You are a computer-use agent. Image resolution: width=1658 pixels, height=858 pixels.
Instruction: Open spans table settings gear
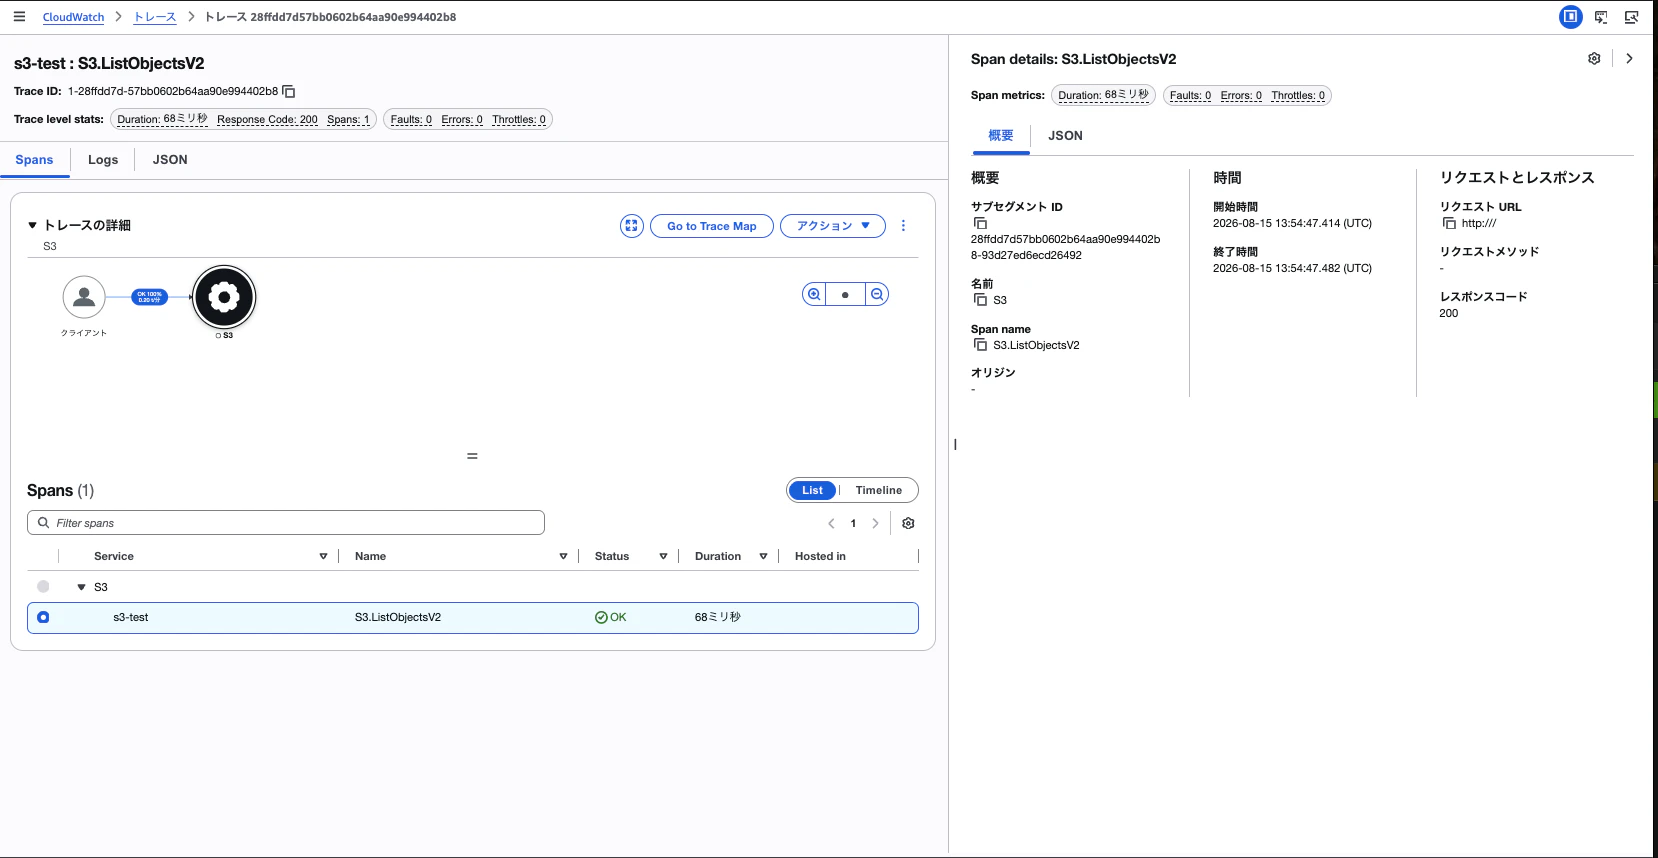point(908,523)
